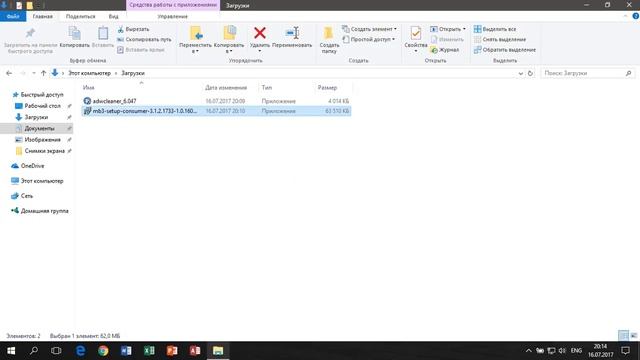
Task: Select the adwcleaner_6.047 file
Action: point(216,101)
